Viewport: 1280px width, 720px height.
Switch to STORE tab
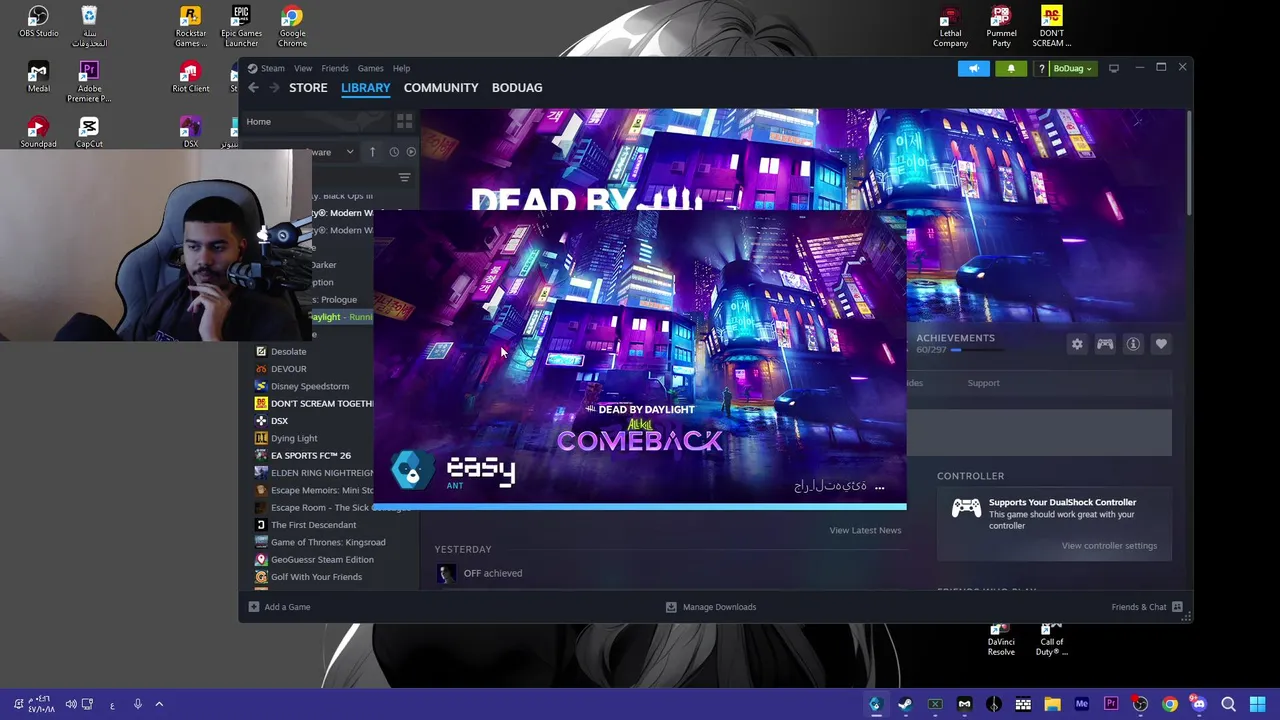[x=308, y=88]
